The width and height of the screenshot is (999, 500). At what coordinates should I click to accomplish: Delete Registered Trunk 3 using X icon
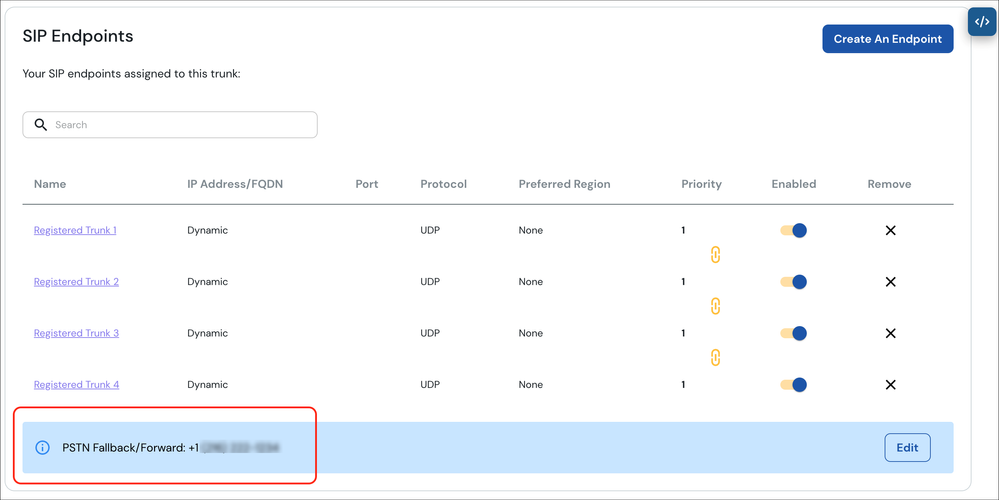(x=890, y=333)
